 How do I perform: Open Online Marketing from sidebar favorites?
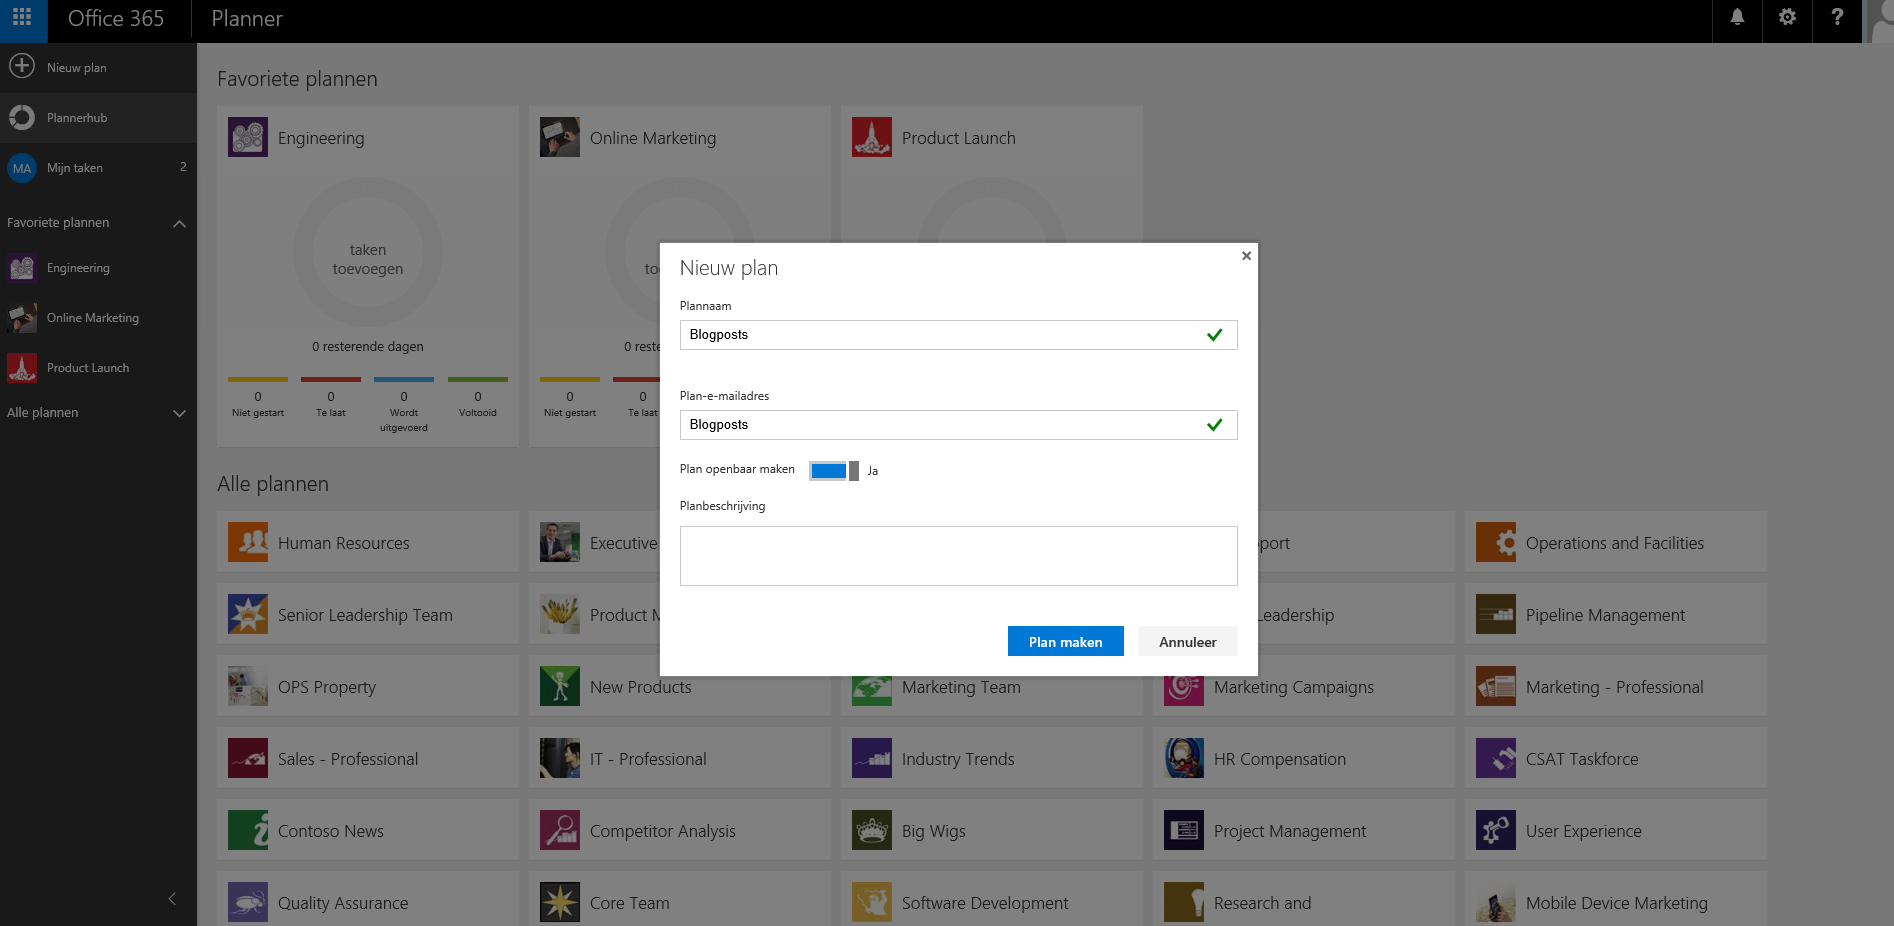pos(98,318)
